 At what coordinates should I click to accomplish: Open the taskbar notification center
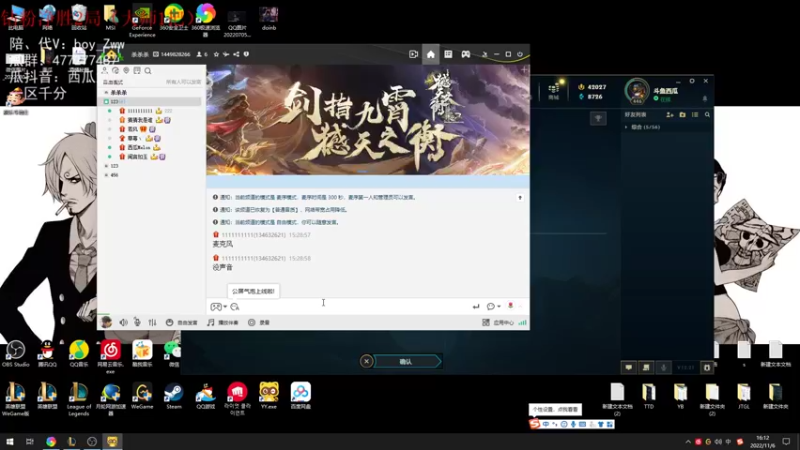[786, 441]
